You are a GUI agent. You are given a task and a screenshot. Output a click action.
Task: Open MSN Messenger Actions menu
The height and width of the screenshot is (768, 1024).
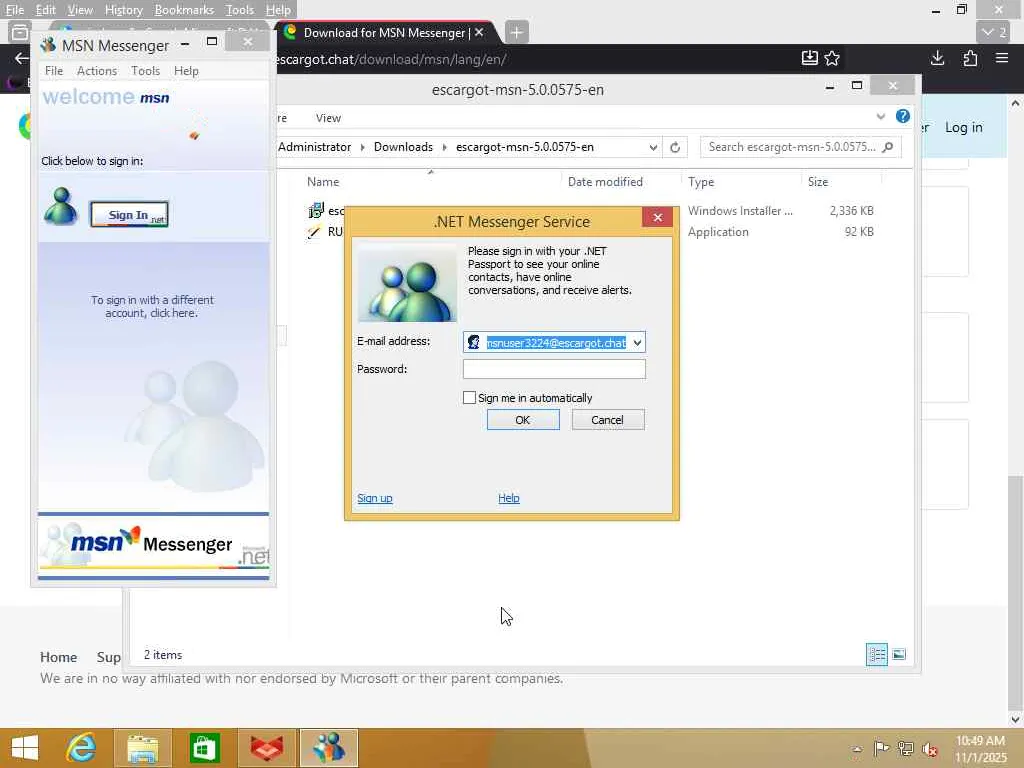click(x=97, y=71)
